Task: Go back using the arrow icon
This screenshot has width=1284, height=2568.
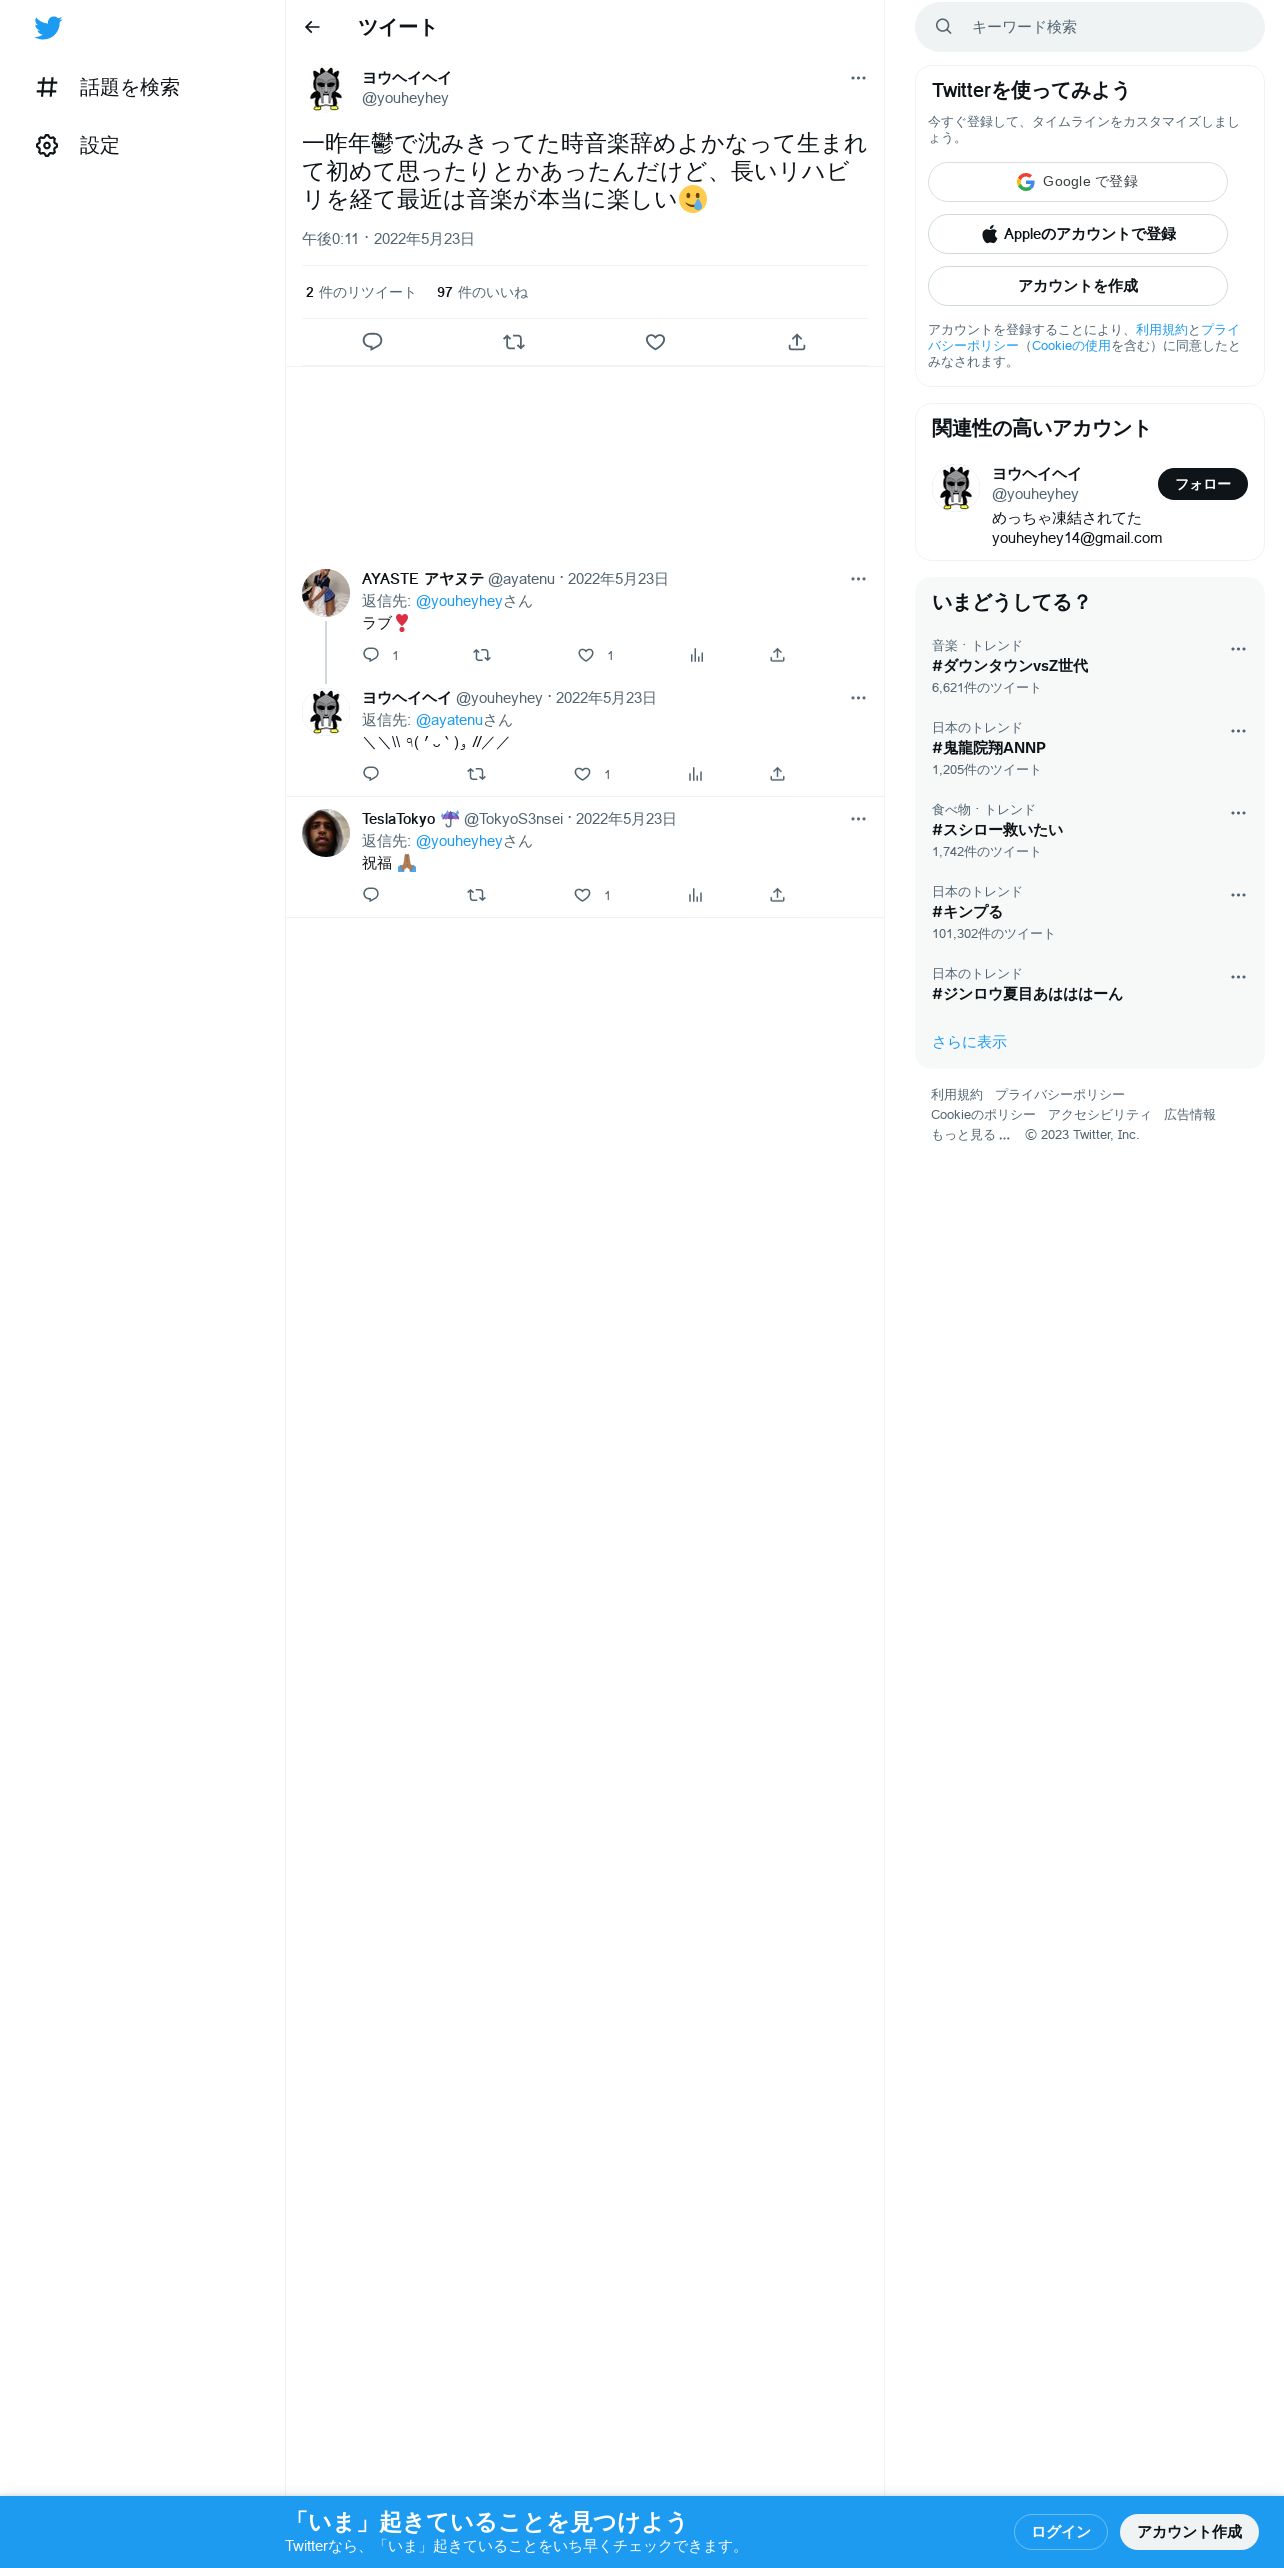Action: 312,27
